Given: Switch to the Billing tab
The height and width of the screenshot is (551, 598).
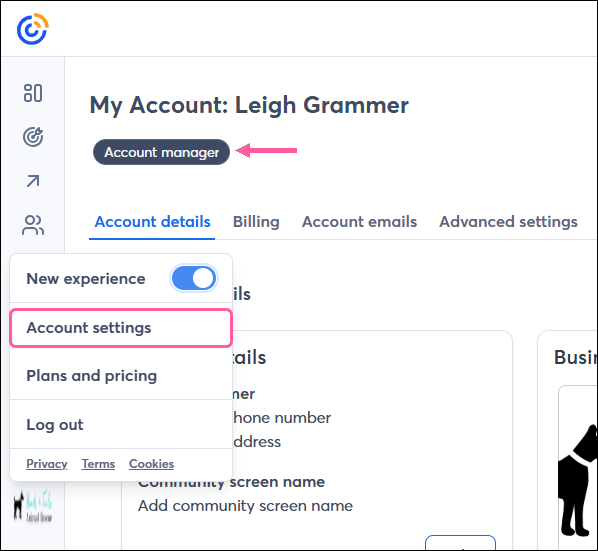Looking at the screenshot, I should pyautogui.click(x=256, y=222).
